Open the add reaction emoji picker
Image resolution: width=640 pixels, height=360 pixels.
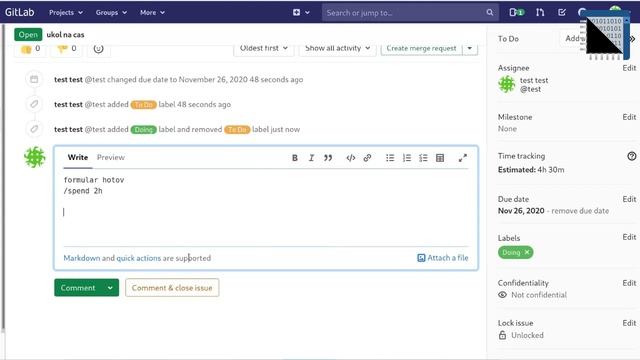click(x=98, y=49)
